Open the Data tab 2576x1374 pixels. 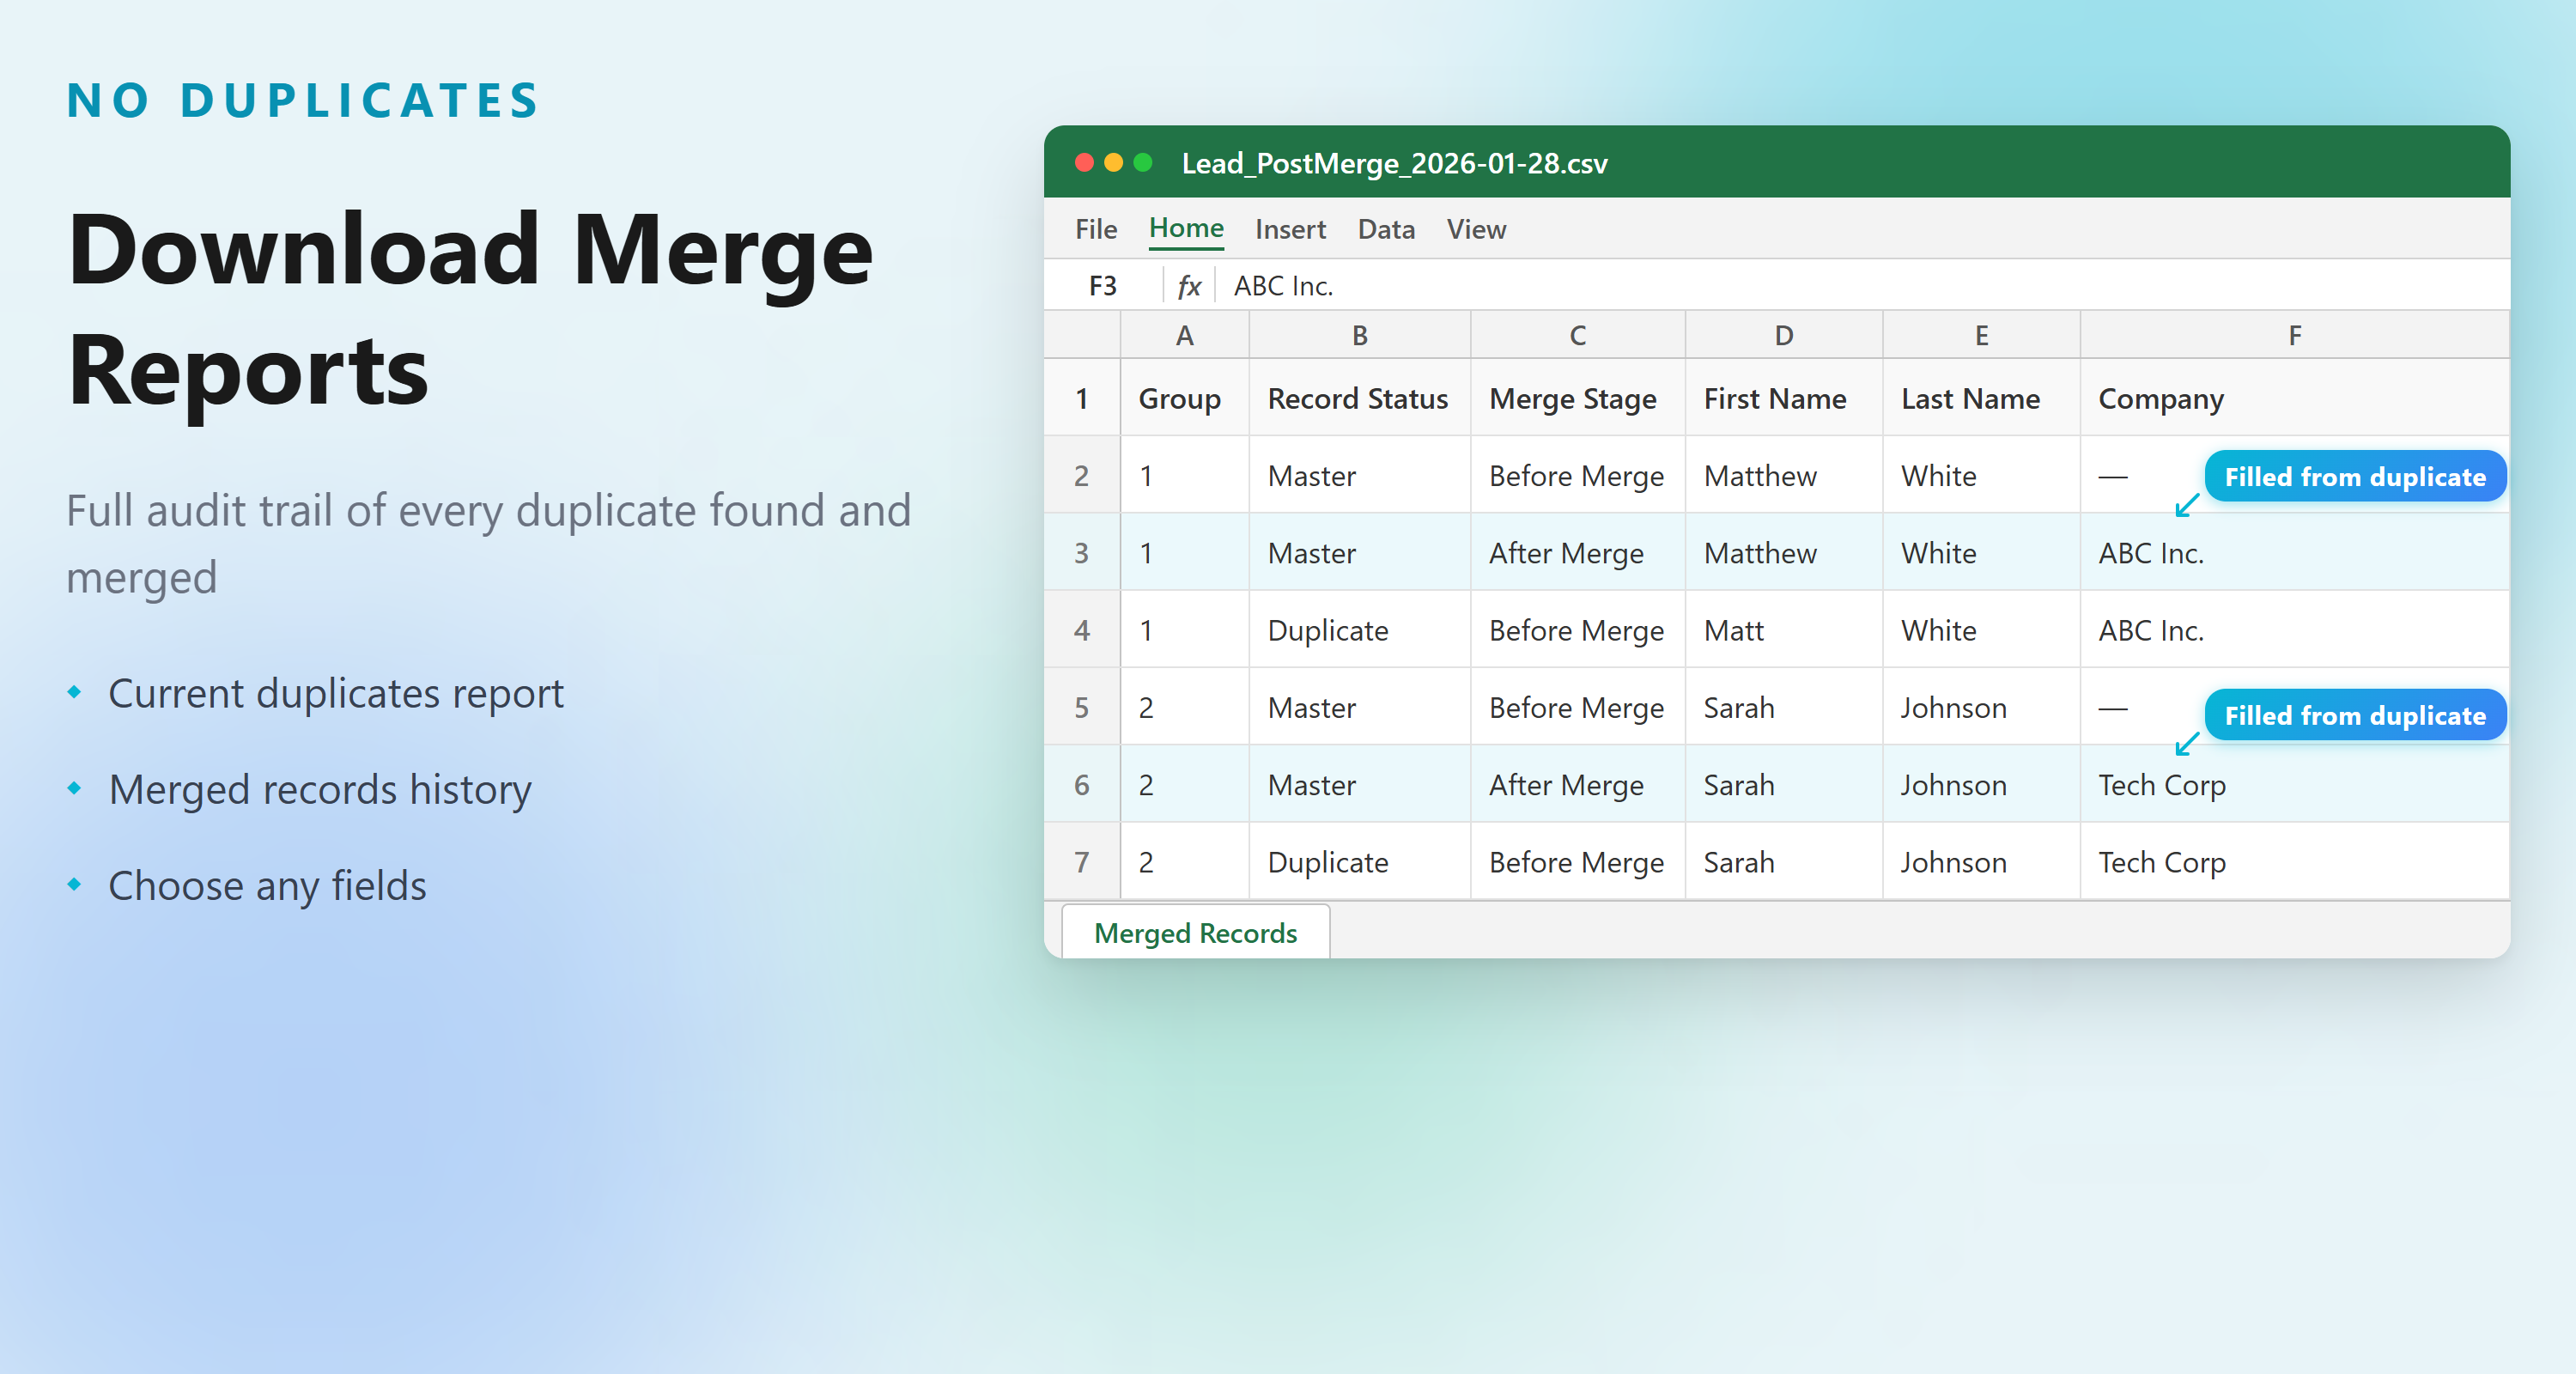coord(1385,229)
